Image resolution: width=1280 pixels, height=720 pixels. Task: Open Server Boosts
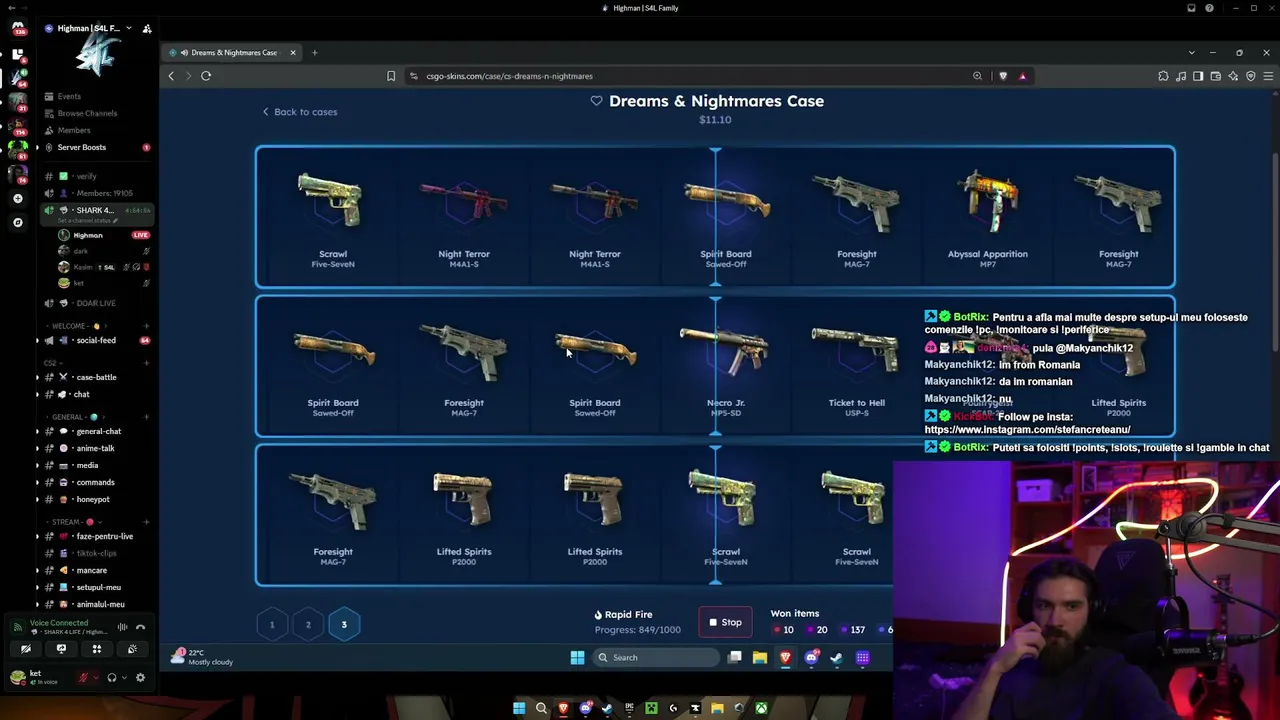[x=82, y=147]
